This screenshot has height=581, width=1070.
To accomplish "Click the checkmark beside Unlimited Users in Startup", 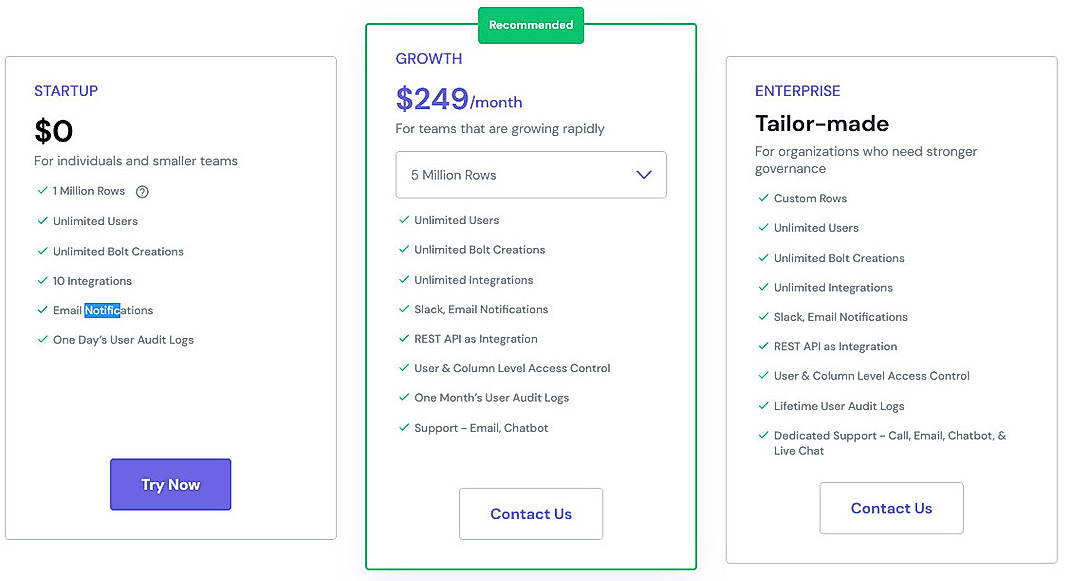I will pyautogui.click(x=43, y=221).
